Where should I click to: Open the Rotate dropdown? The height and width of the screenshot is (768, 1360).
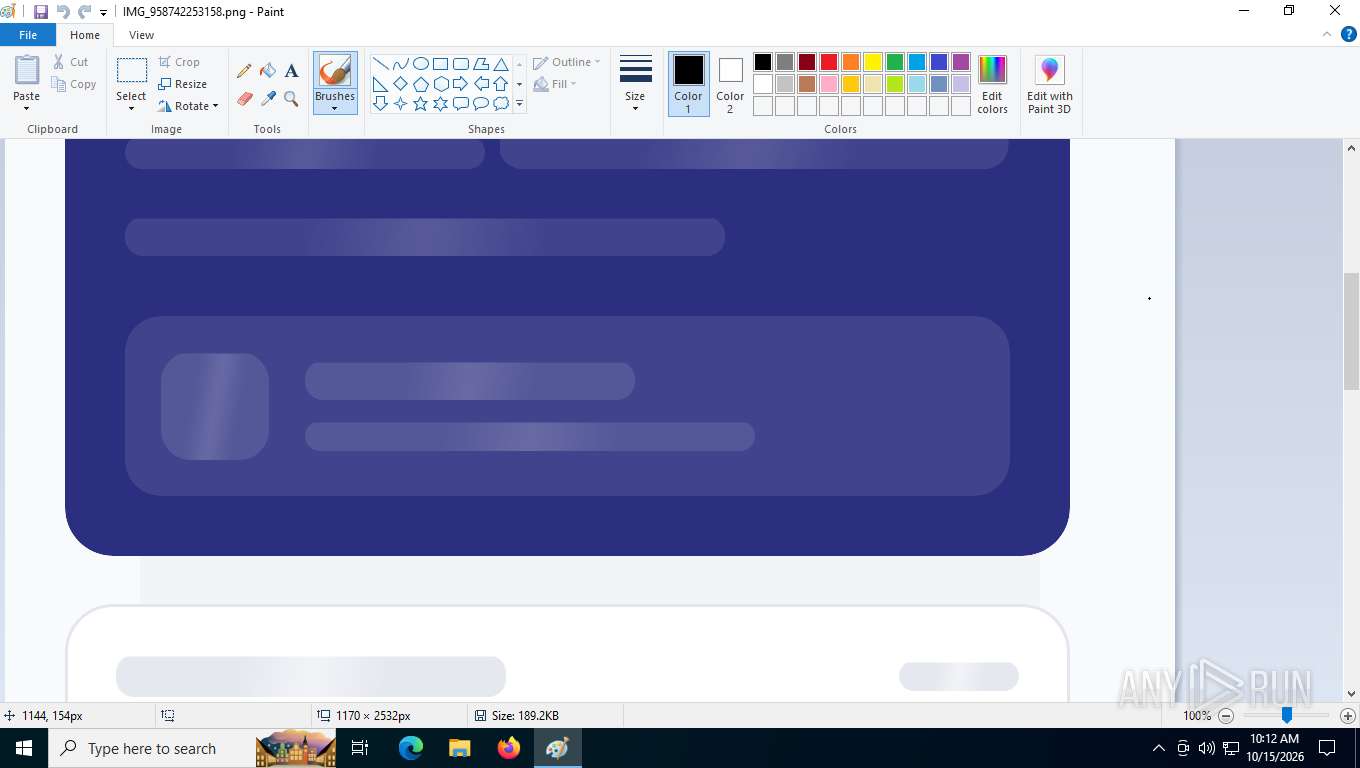pos(188,106)
